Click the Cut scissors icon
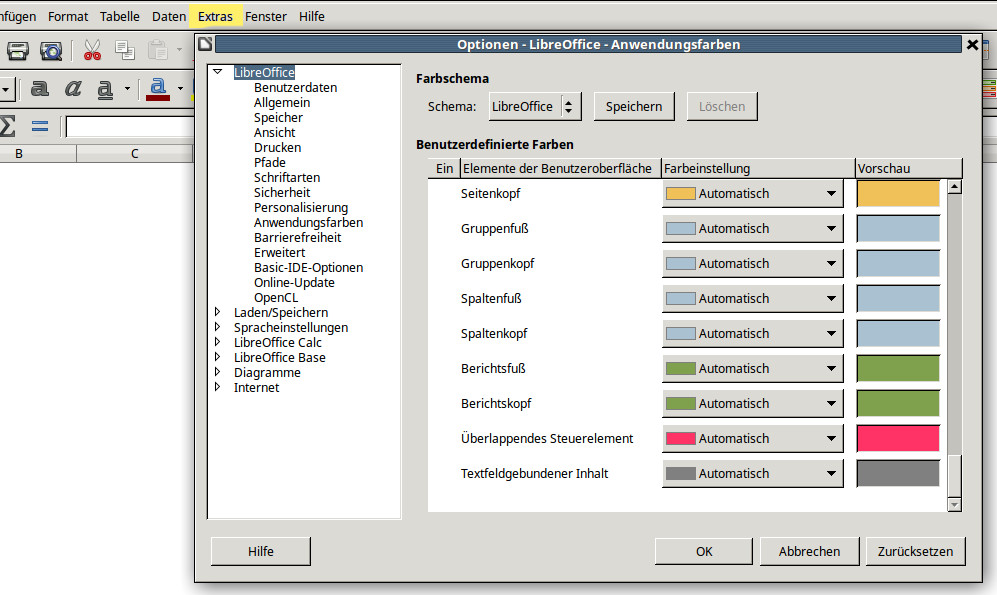This screenshot has width=997, height=595. coord(92,50)
